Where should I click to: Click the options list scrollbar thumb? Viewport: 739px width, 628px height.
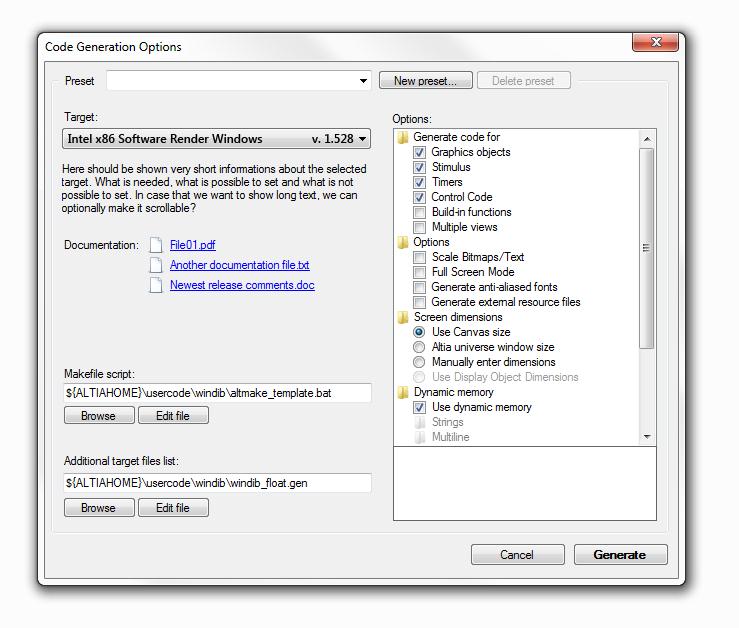pyautogui.click(x=647, y=248)
